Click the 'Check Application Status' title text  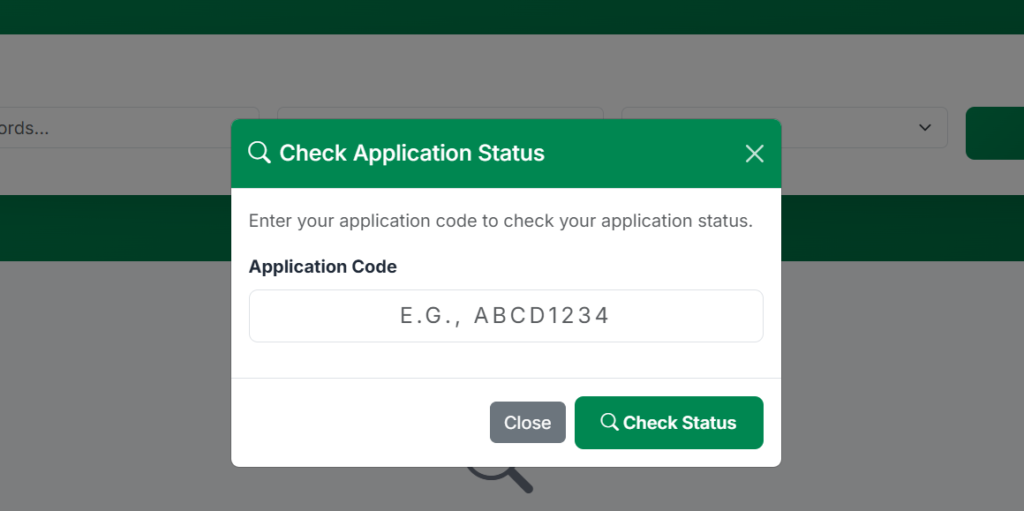[x=412, y=154]
